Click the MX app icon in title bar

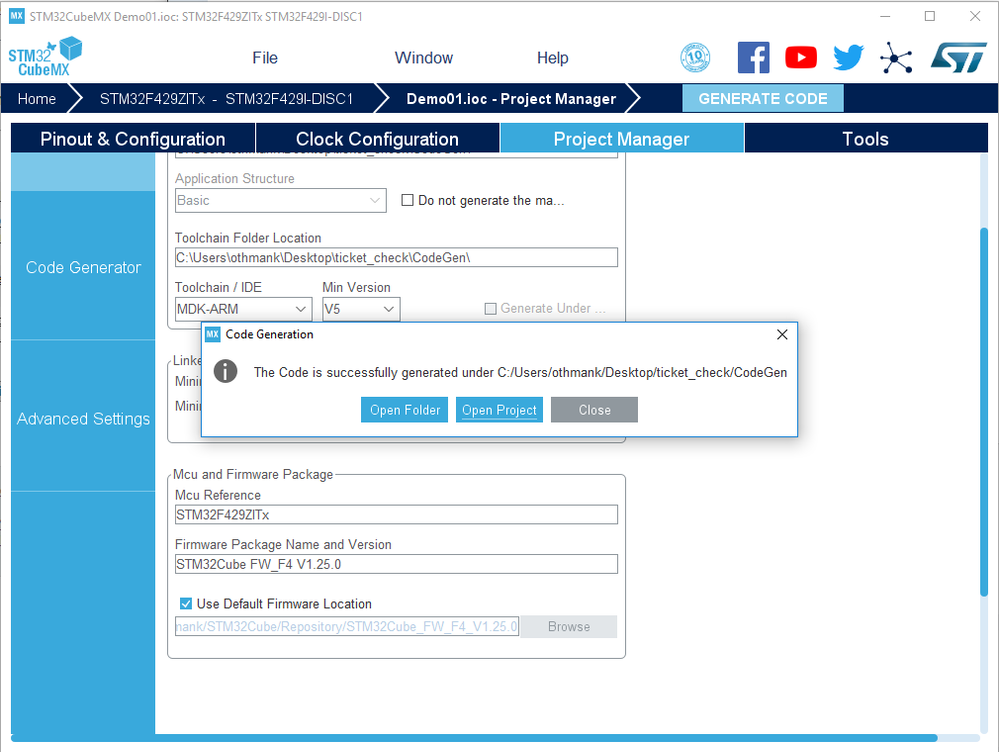[17, 16]
